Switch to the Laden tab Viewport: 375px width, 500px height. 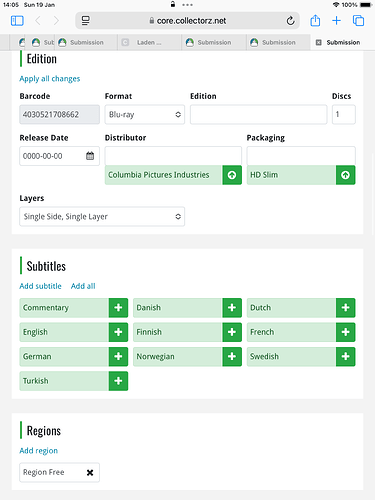149,42
